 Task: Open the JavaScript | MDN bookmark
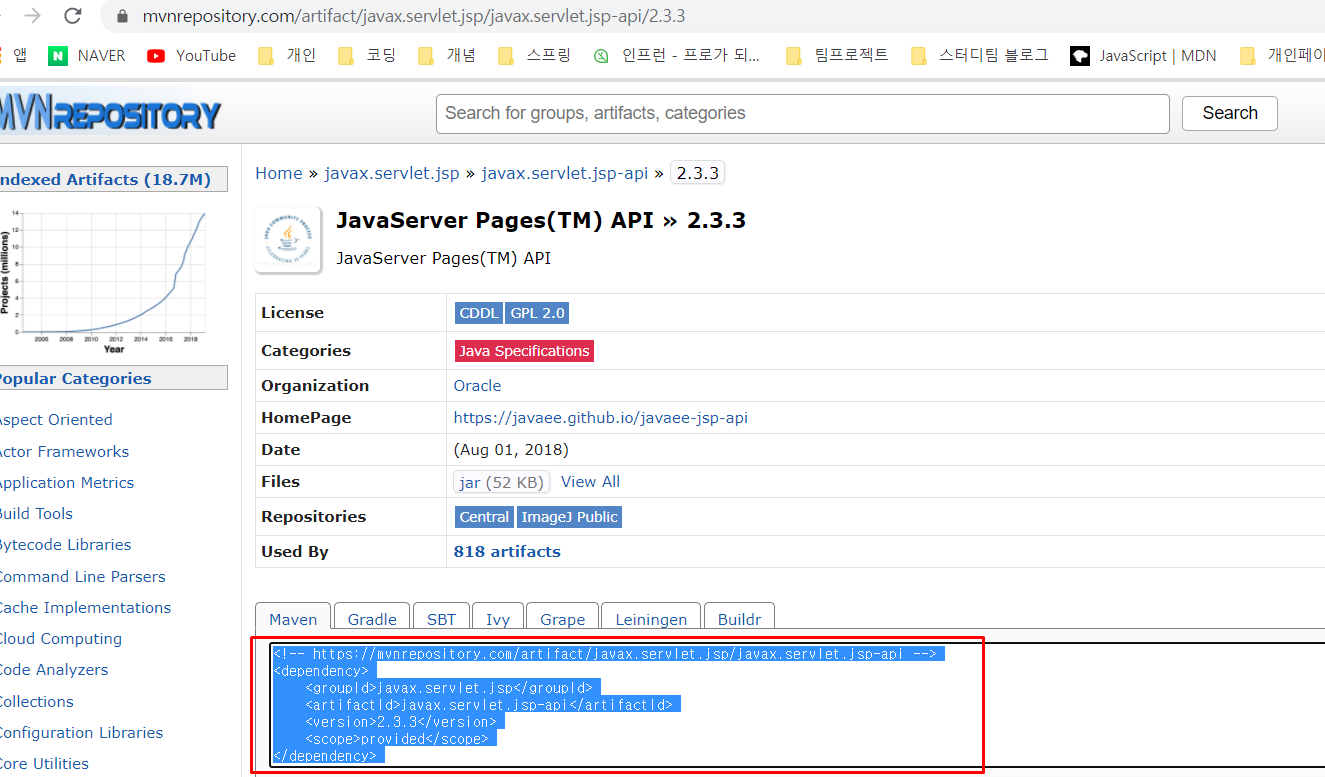[x=1143, y=56]
